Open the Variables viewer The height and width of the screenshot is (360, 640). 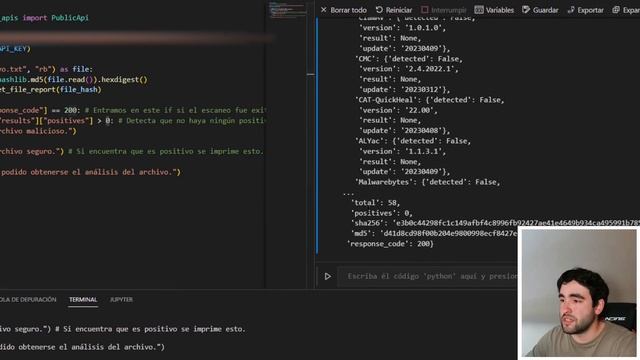pos(494,10)
